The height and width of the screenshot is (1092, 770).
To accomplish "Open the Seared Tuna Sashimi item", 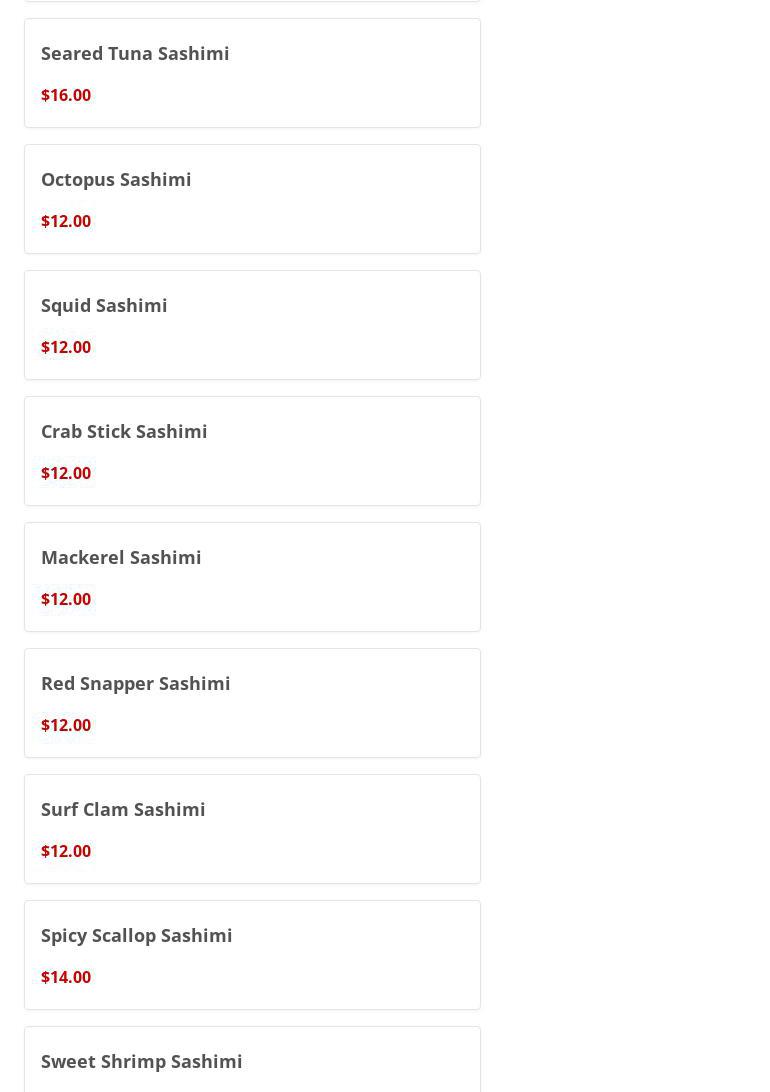I will (x=135, y=53).
